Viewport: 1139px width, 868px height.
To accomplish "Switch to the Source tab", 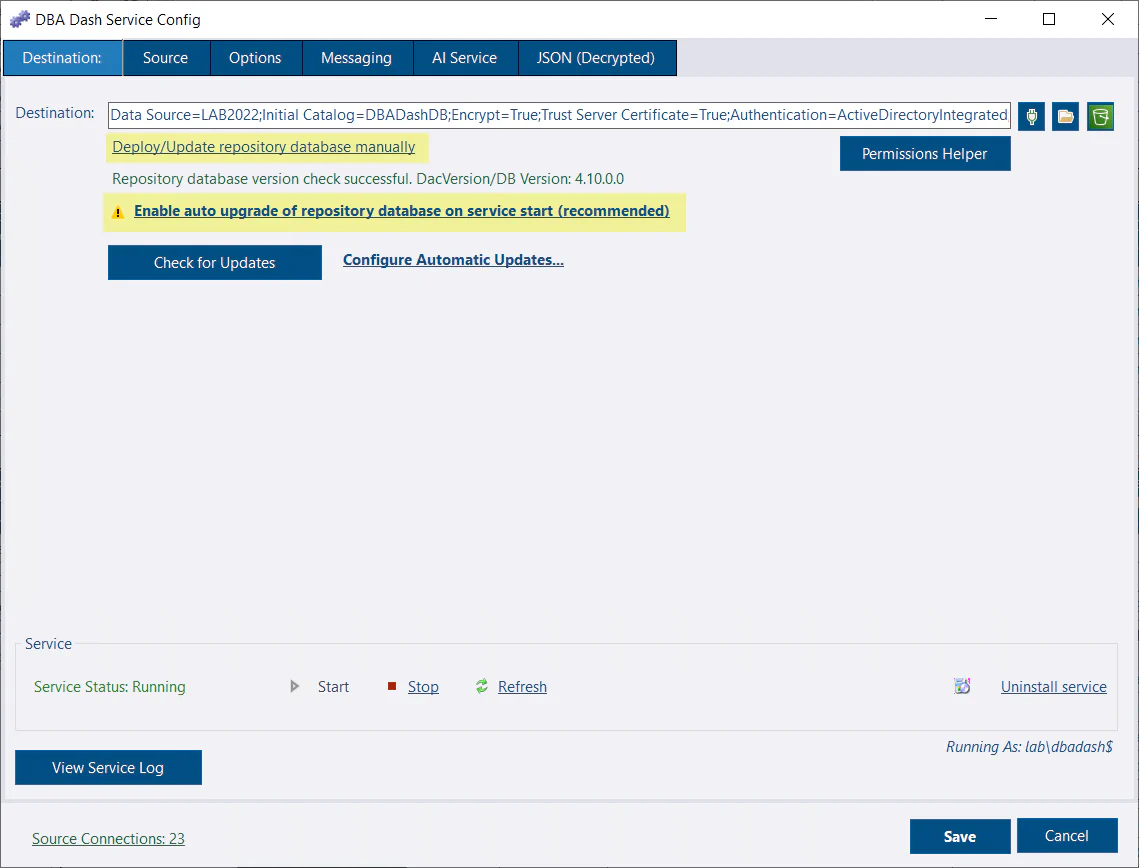I will [x=166, y=58].
